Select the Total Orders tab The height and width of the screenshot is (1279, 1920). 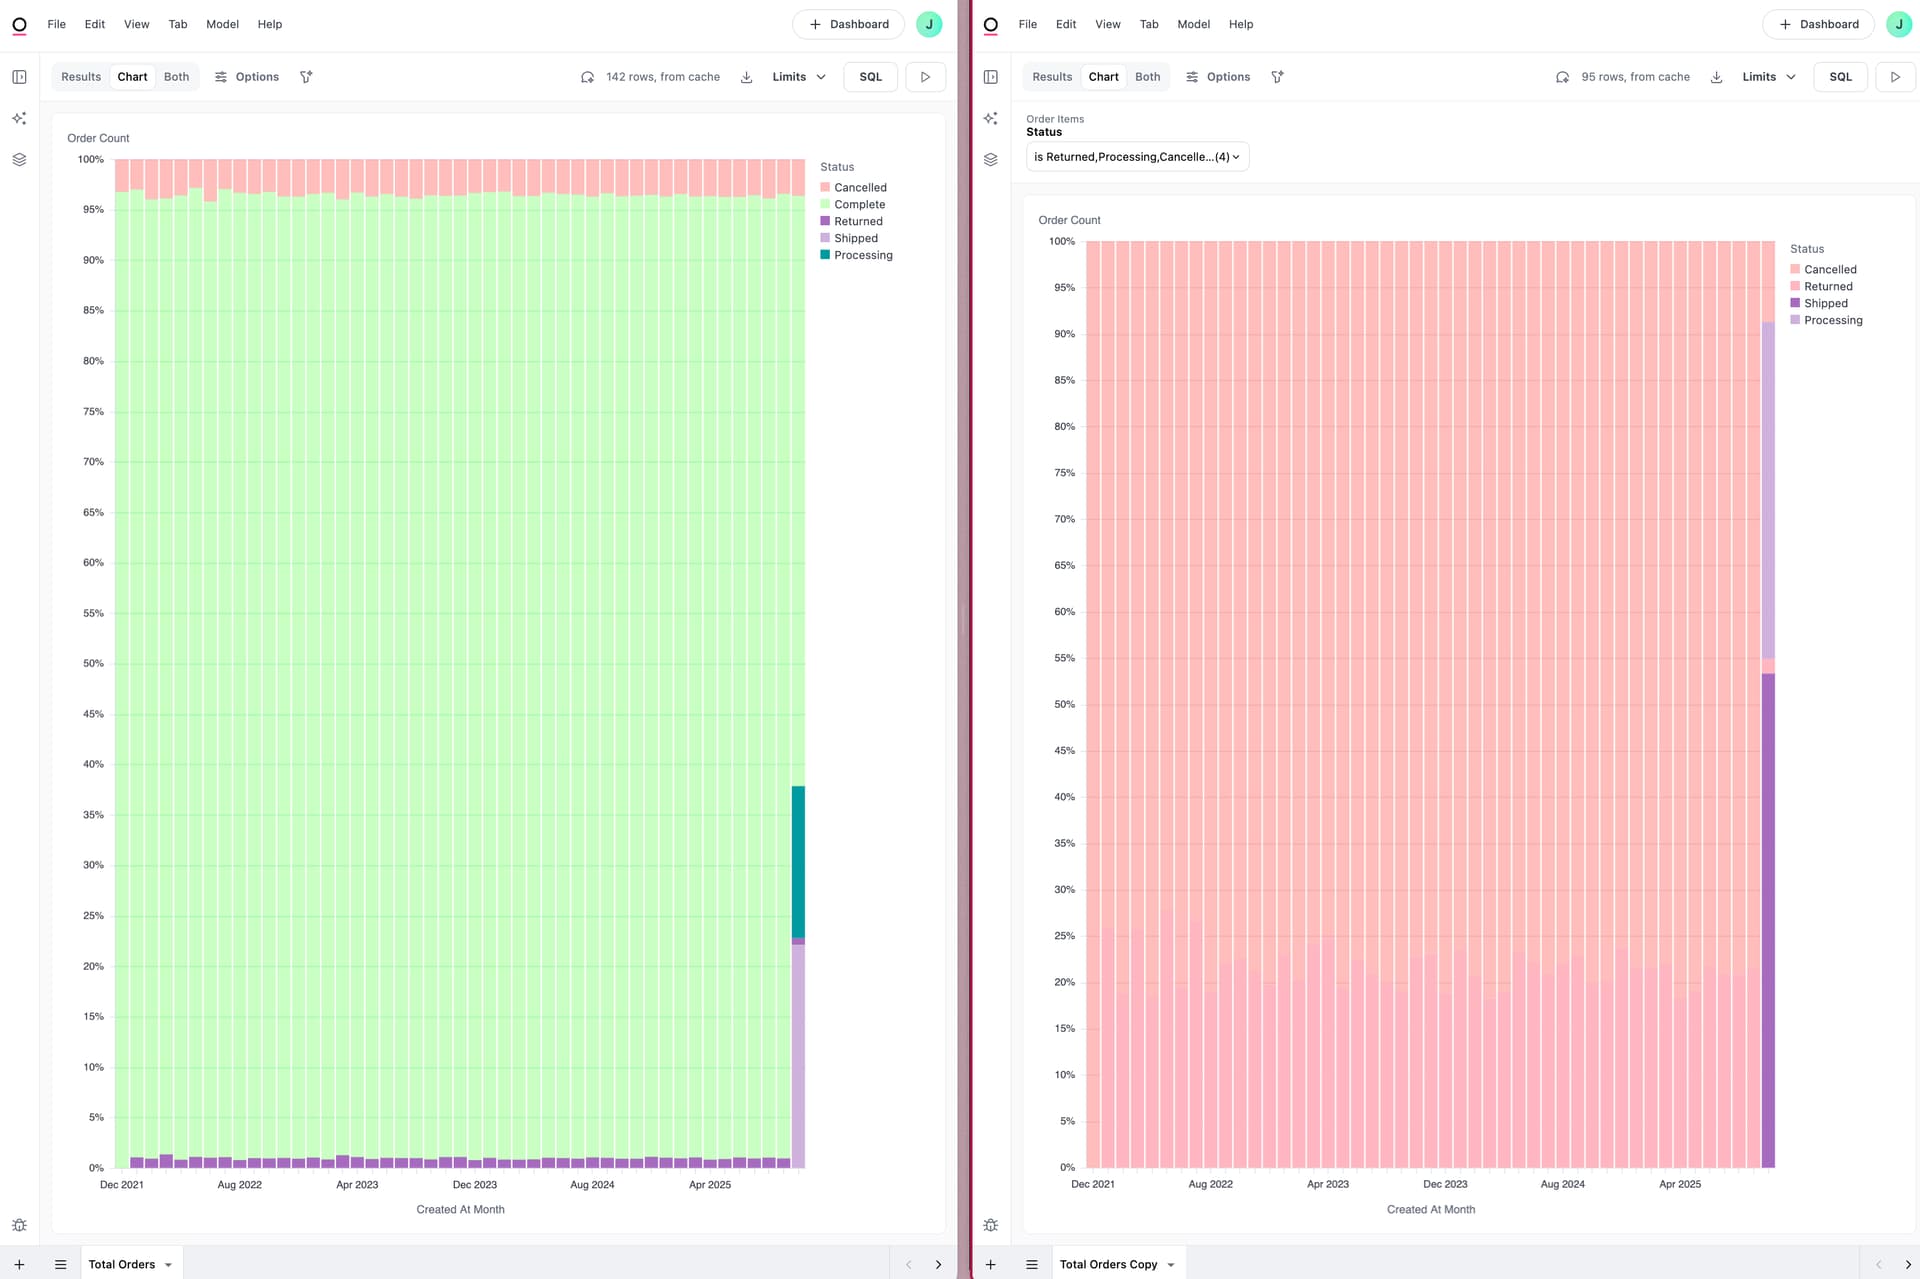pyautogui.click(x=121, y=1264)
